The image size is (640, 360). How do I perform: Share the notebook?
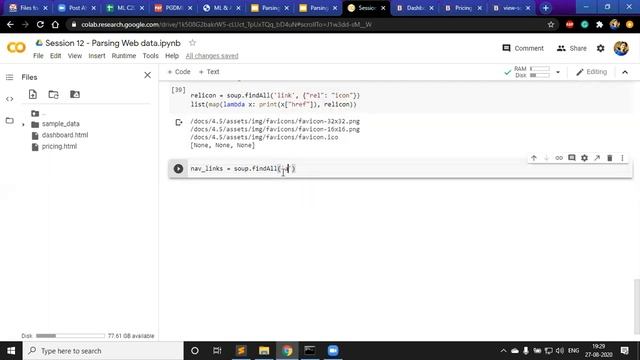(571, 48)
